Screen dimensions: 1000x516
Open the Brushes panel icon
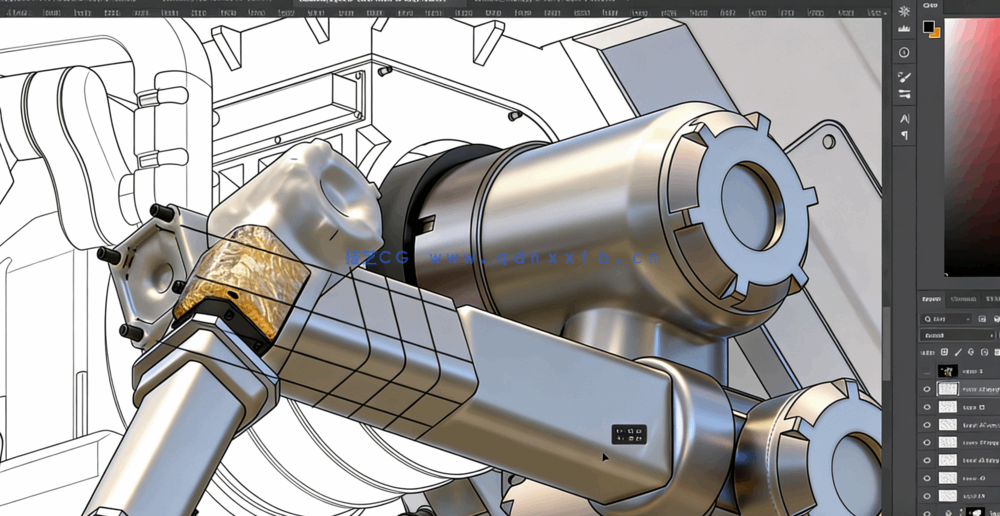[904, 76]
